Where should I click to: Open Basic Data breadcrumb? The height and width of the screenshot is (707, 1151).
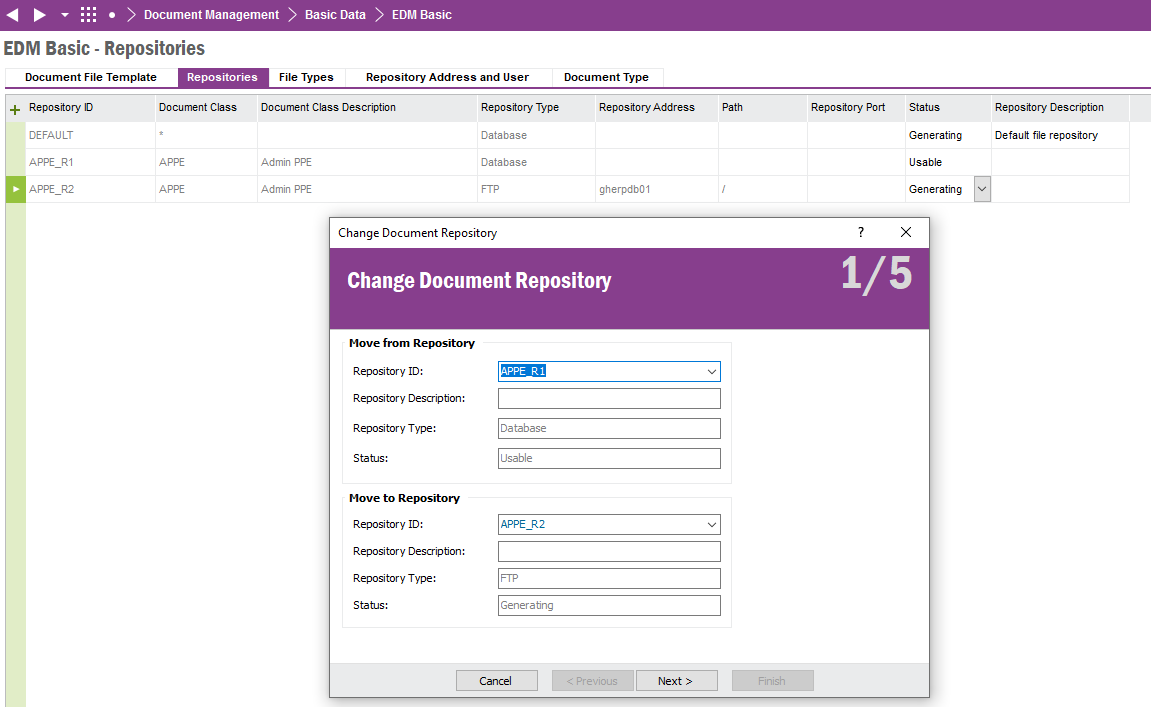(335, 15)
